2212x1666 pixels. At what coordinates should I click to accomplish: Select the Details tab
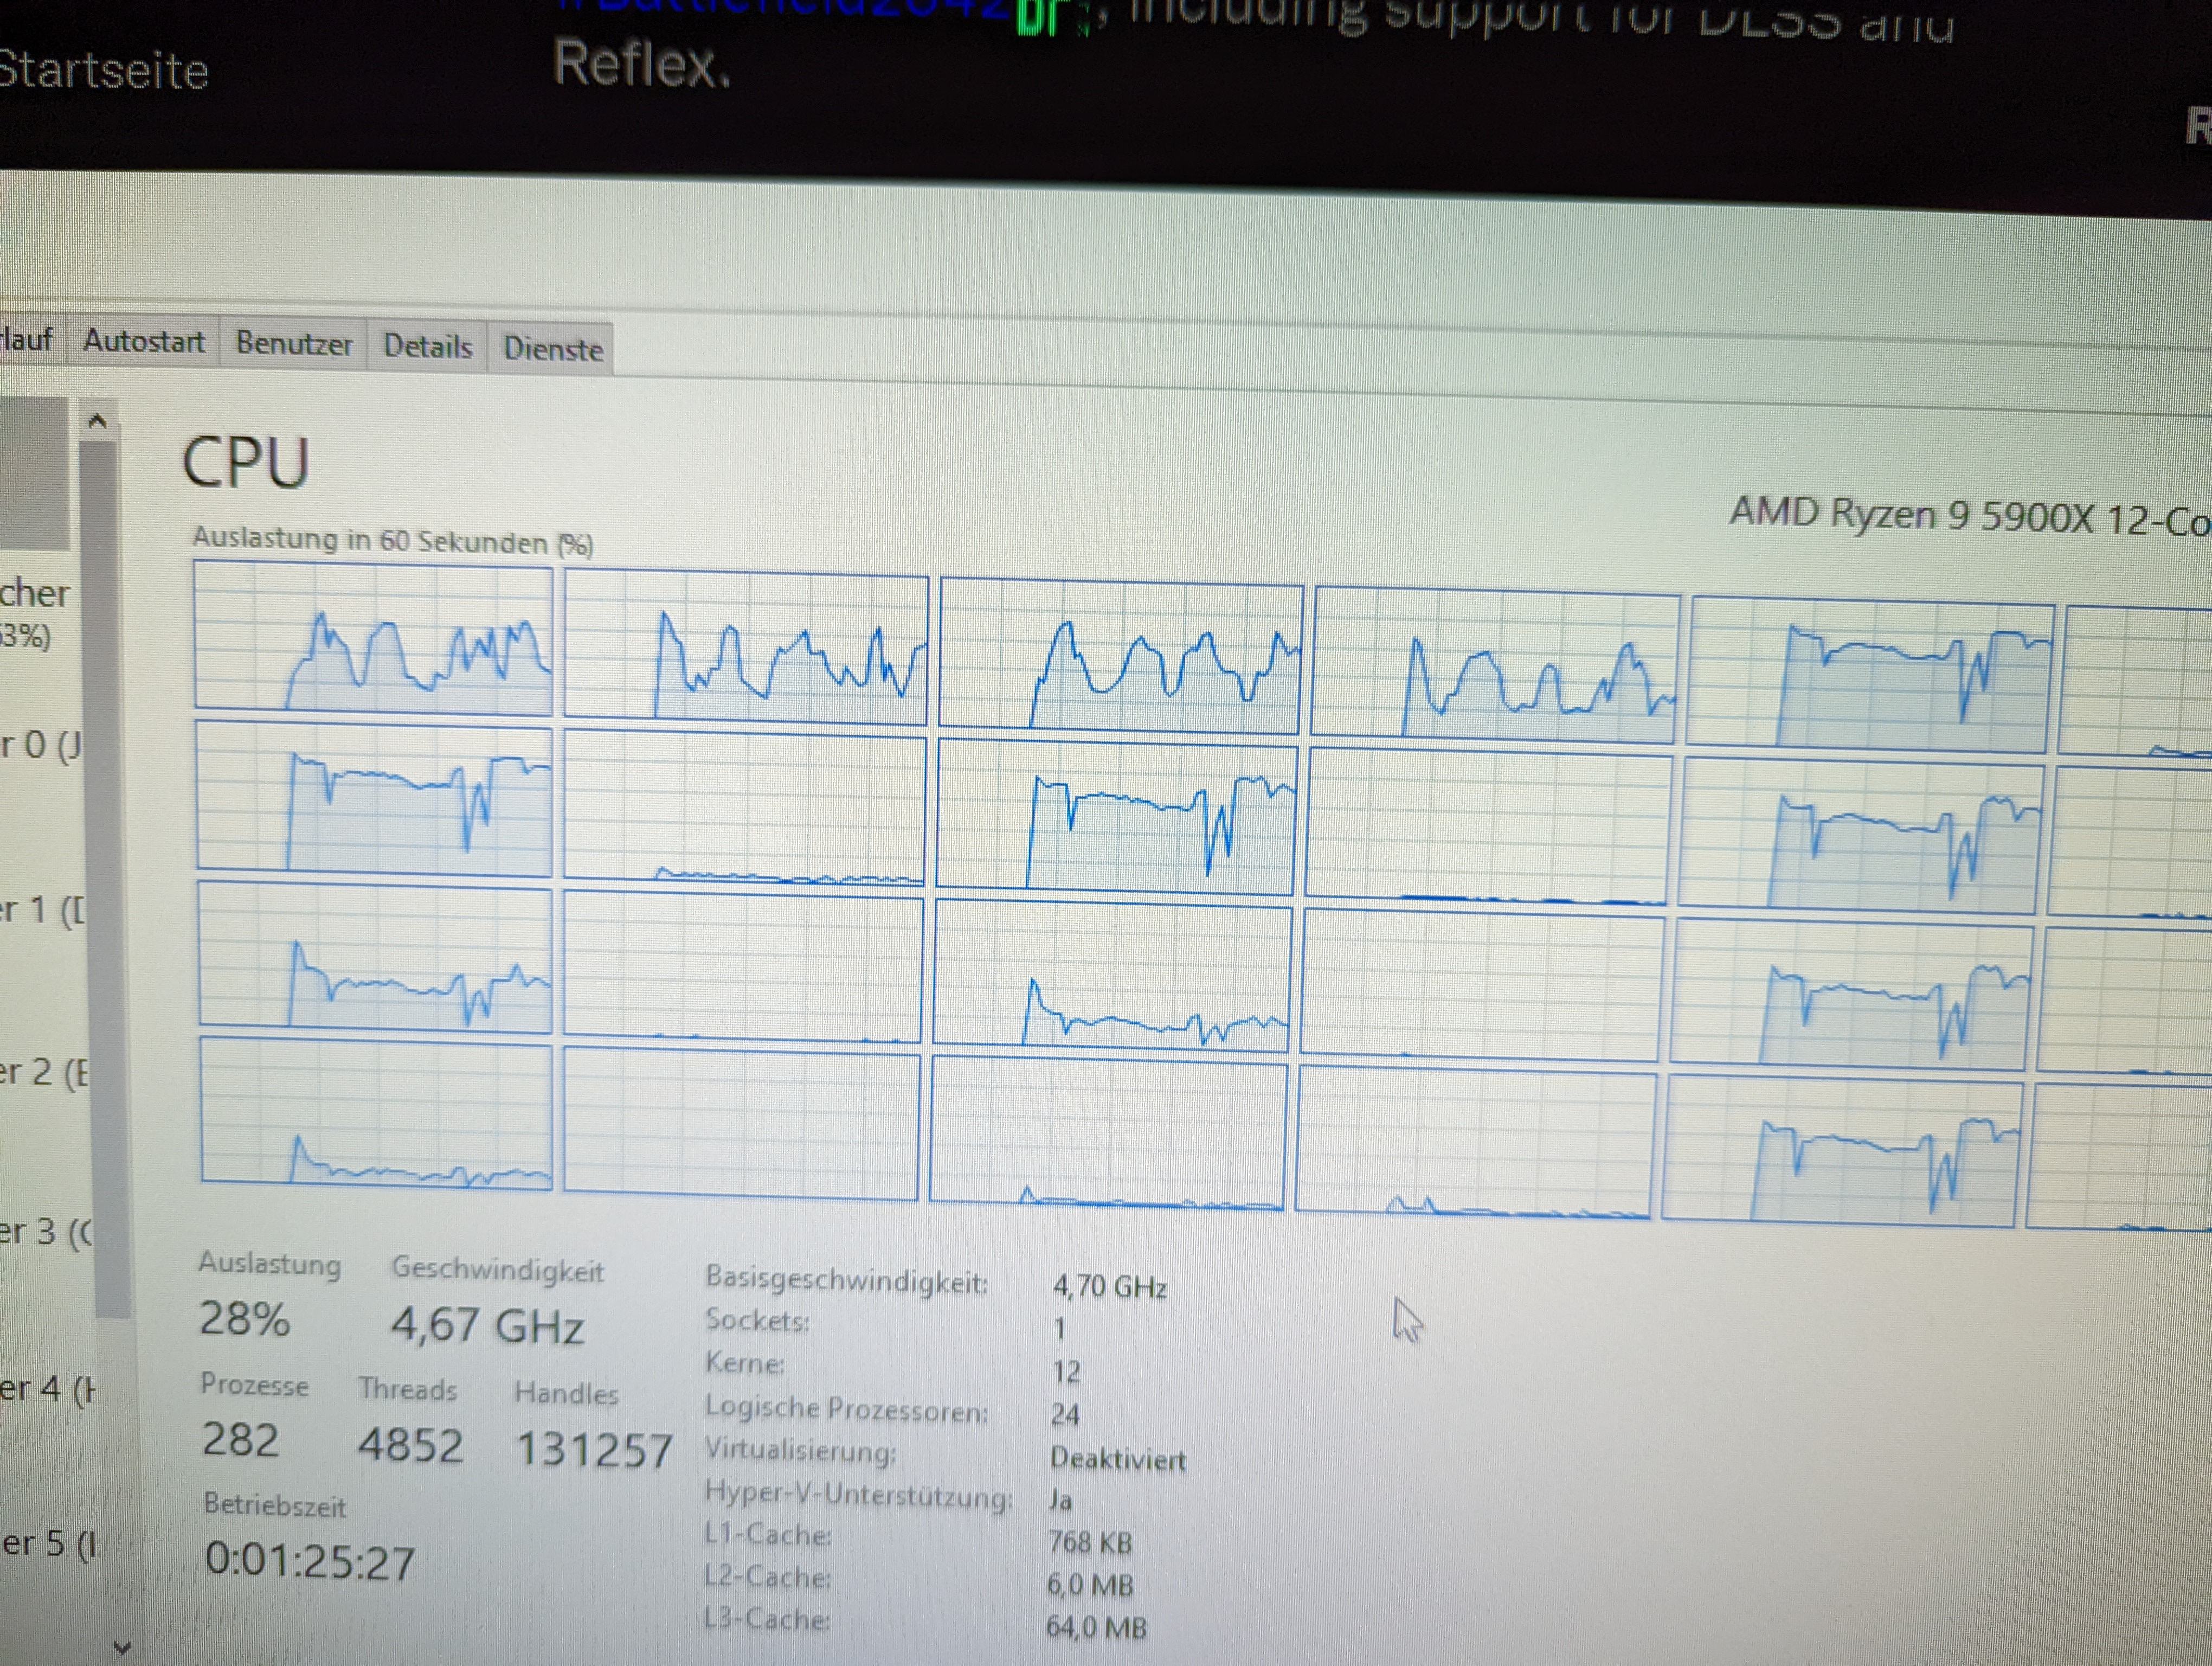[427, 347]
